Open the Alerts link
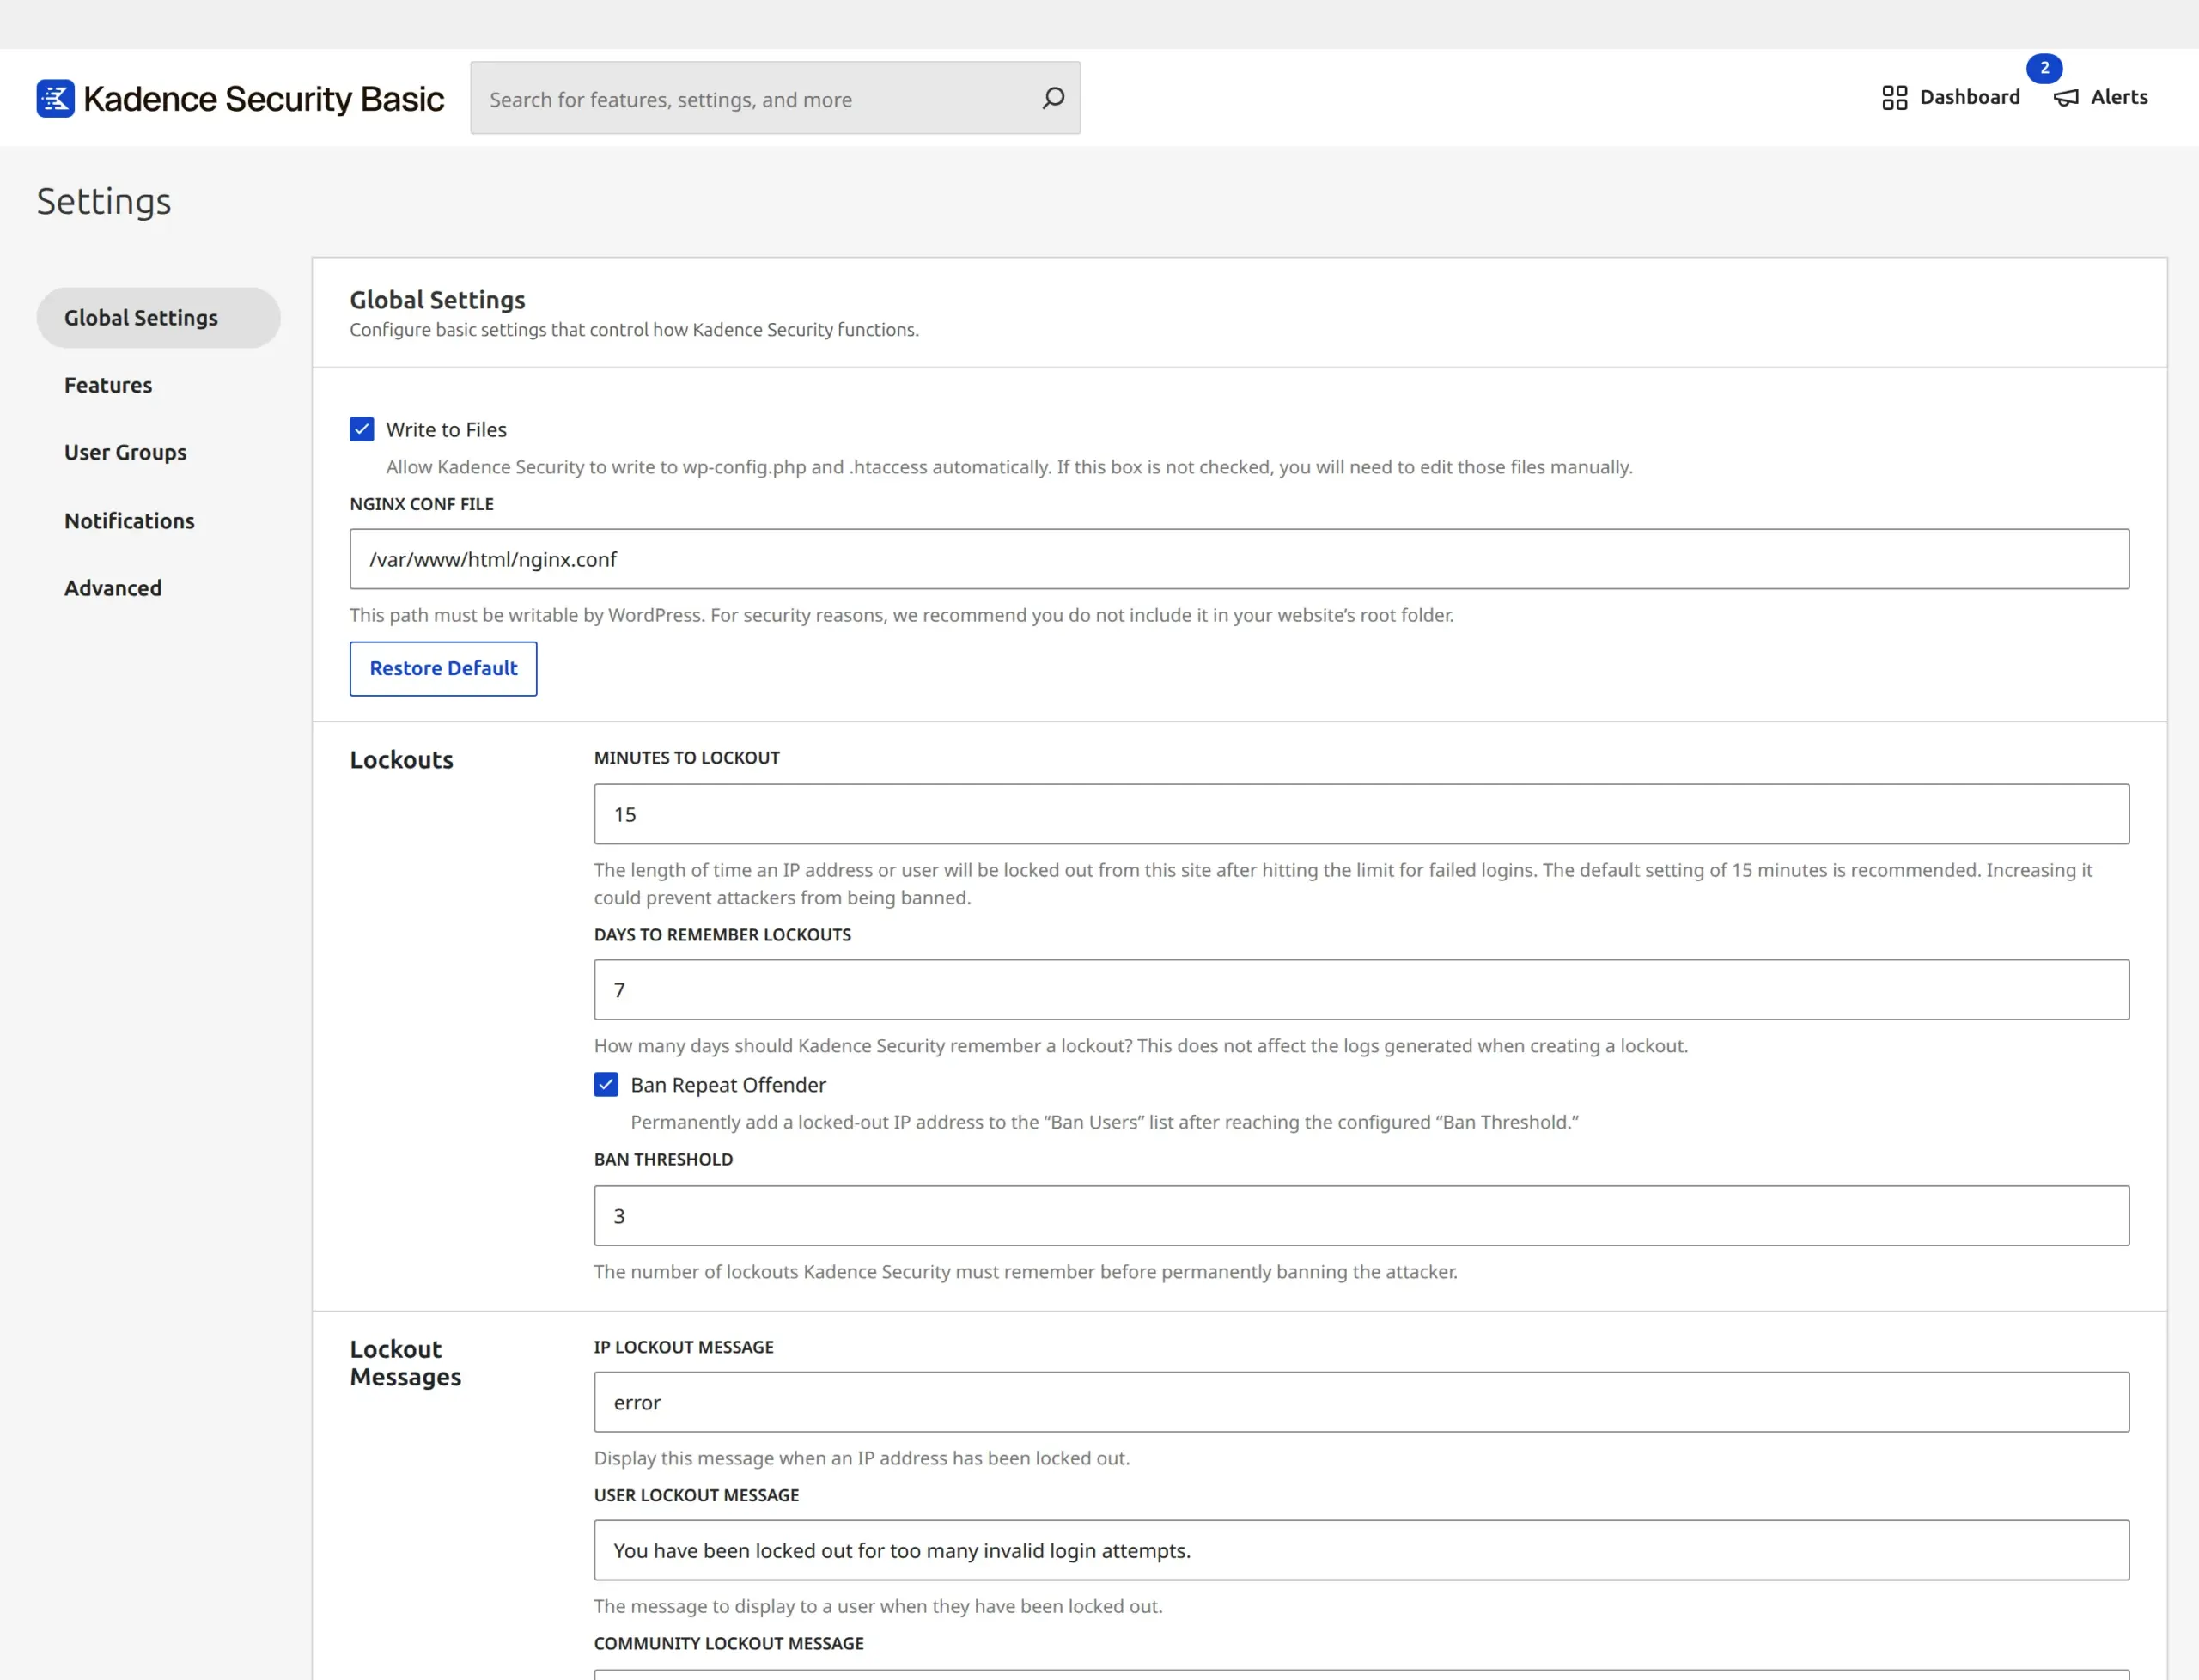Image resolution: width=2199 pixels, height=1680 pixels. (2101, 97)
